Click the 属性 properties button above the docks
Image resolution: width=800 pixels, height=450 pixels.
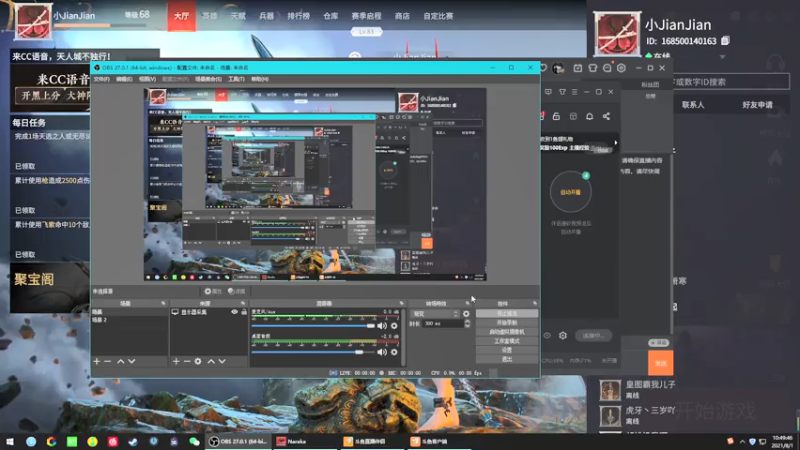(213, 291)
